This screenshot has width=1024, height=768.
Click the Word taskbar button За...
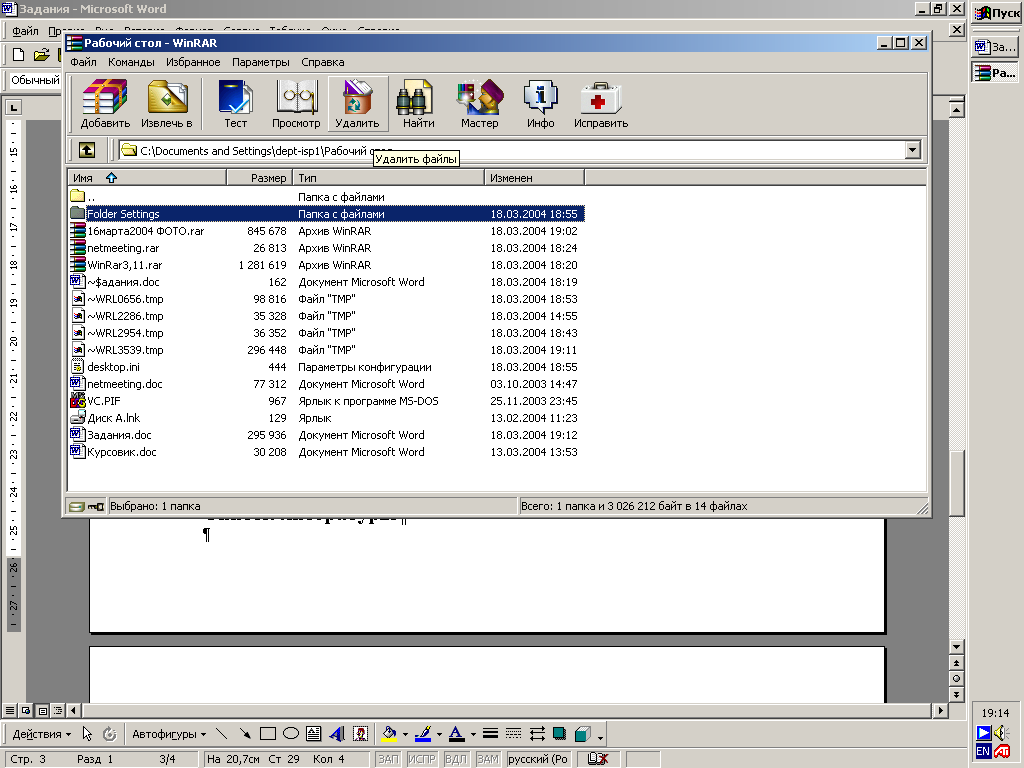(997, 46)
